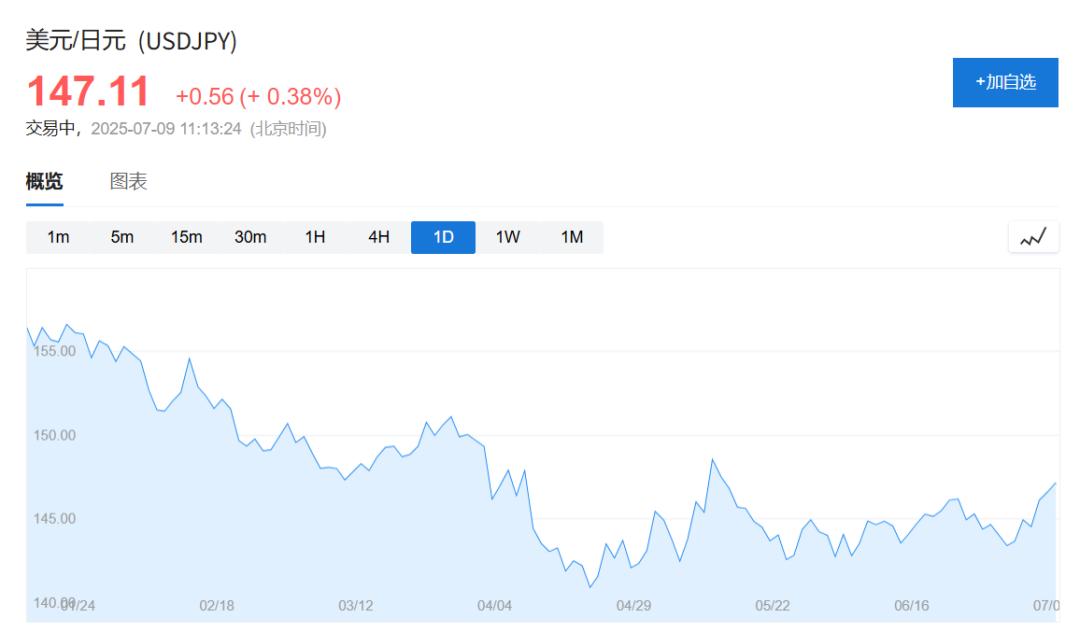Click the 05/22 date marker on chart
Screen dimensions: 1080x632
pos(772,606)
